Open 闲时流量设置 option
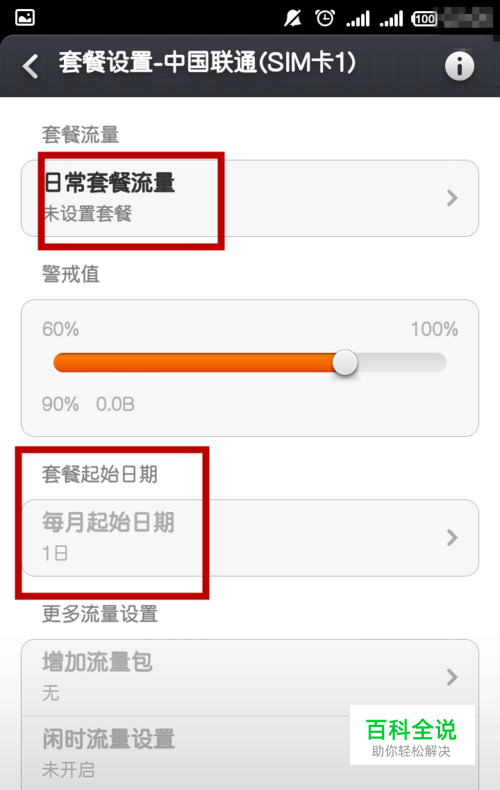The image size is (500, 790). pyautogui.click(x=250, y=753)
